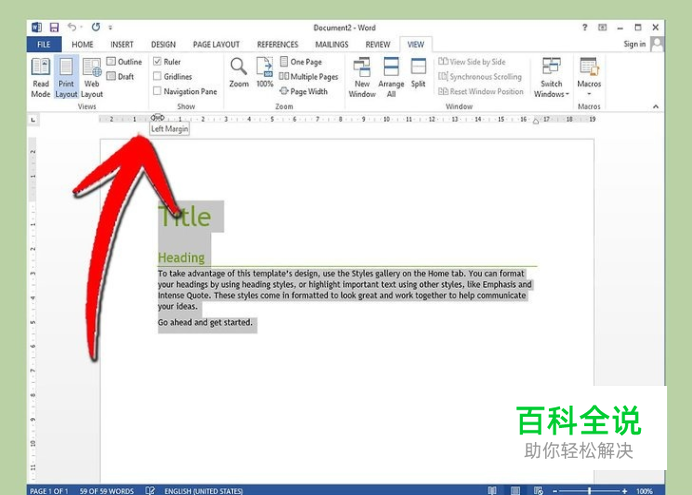Image resolution: width=692 pixels, height=495 pixels.
Task: Open Ribbon Display Options
Action: pyautogui.click(x=602, y=27)
